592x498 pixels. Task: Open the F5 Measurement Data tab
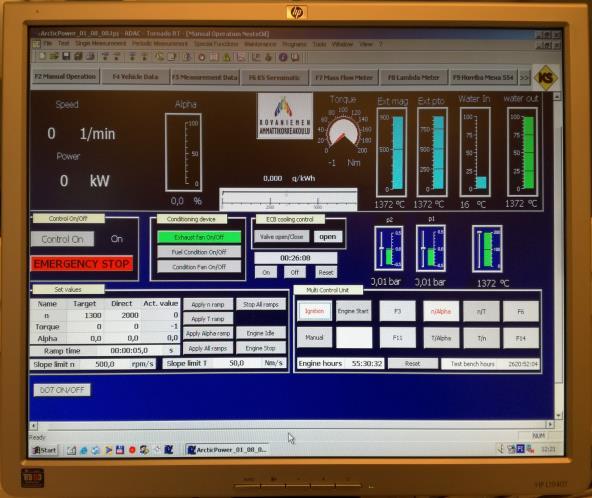click(x=205, y=77)
